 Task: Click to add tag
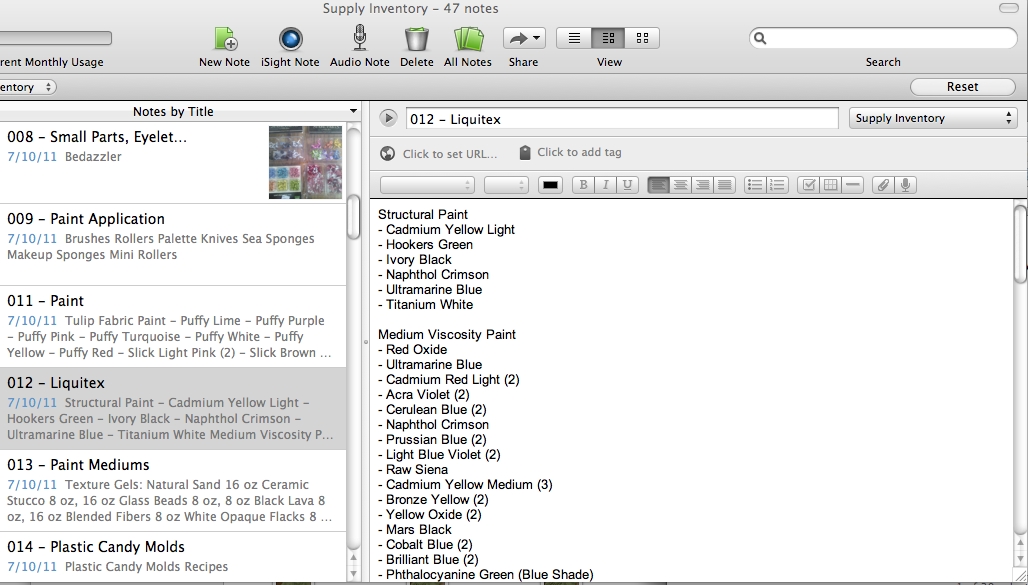click(580, 152)
